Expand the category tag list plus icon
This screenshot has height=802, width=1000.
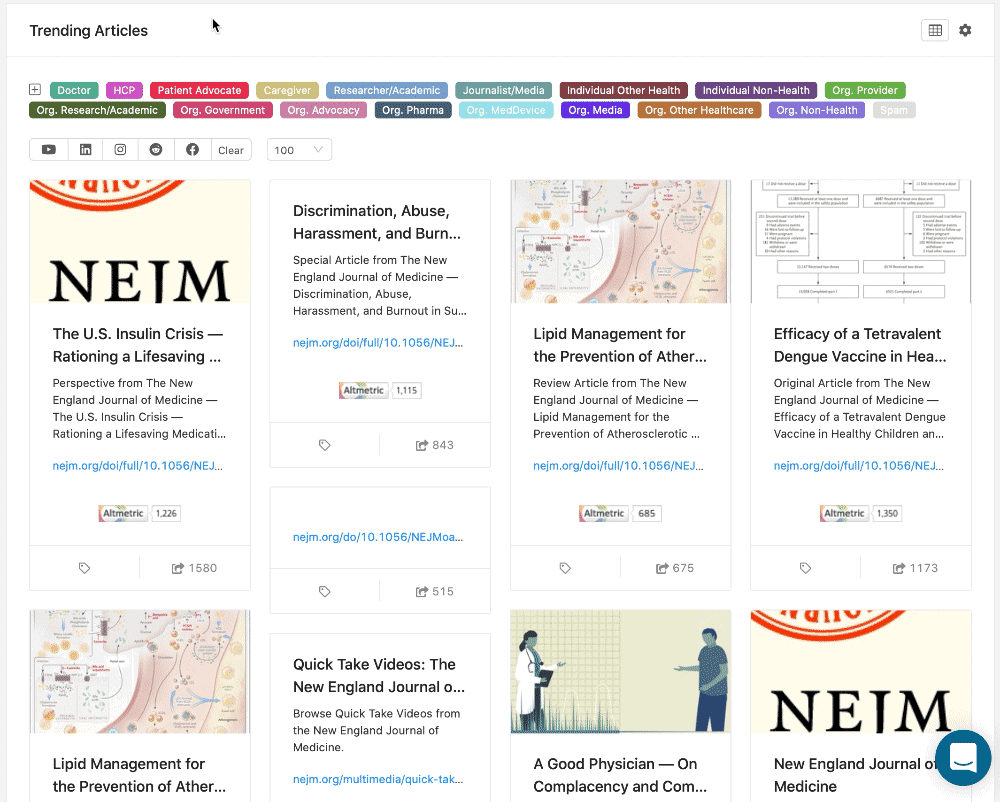point(35,89)
